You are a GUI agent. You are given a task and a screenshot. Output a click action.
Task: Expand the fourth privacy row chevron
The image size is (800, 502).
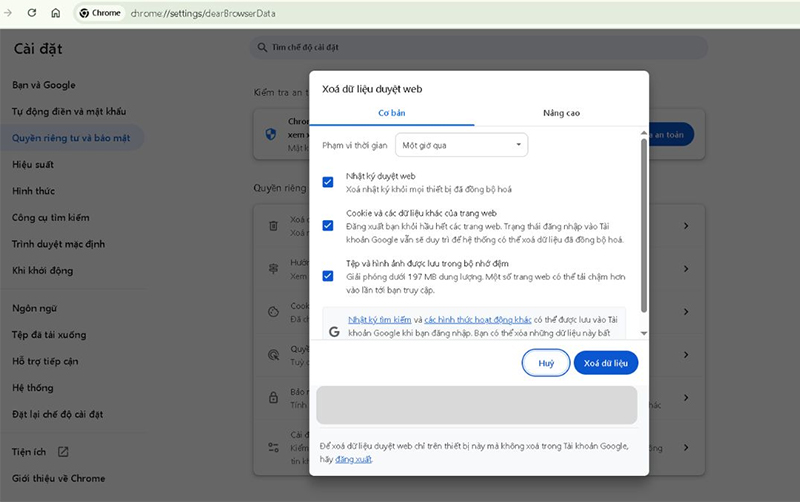[686, 354]
